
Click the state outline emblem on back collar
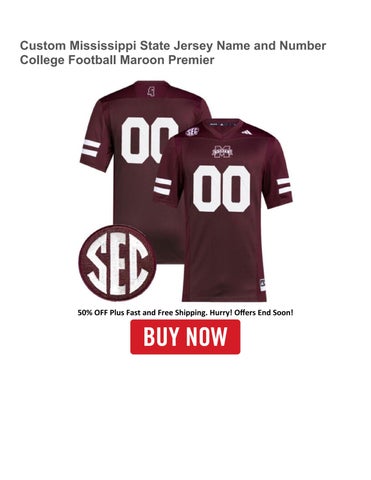click(x=152, y=91)
